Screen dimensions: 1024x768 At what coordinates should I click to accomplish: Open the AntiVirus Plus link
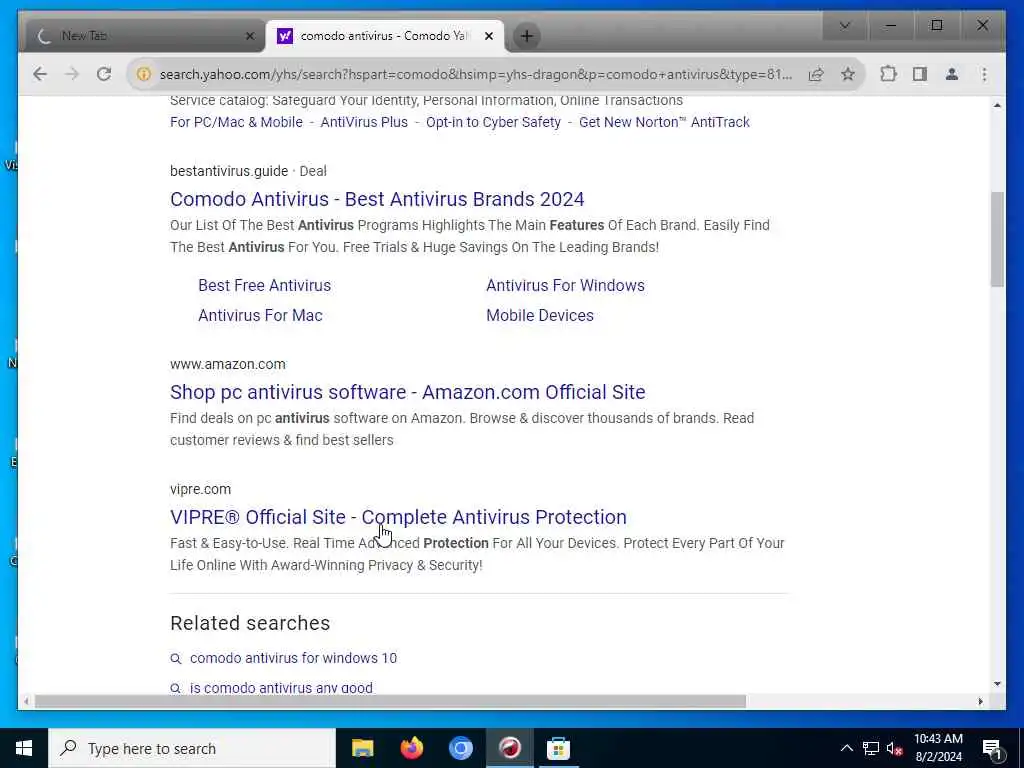tap(364, 122)
